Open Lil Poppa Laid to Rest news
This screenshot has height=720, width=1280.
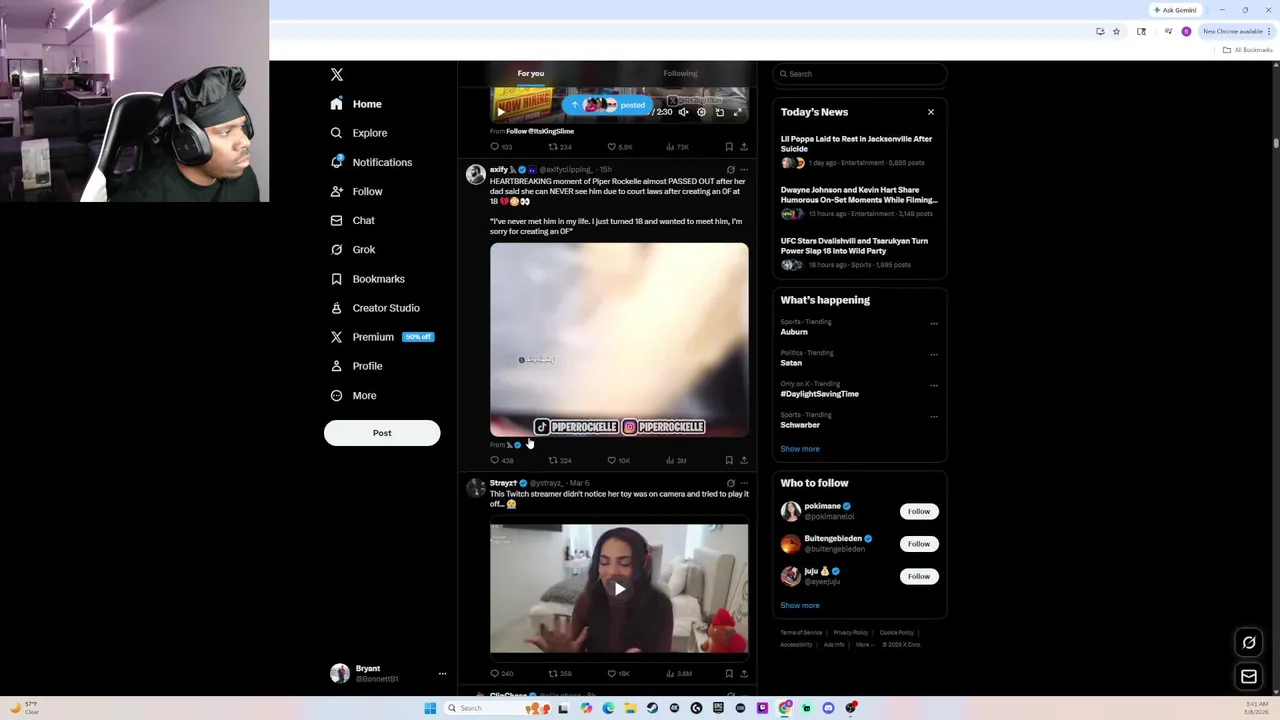[x=859, y=150]
